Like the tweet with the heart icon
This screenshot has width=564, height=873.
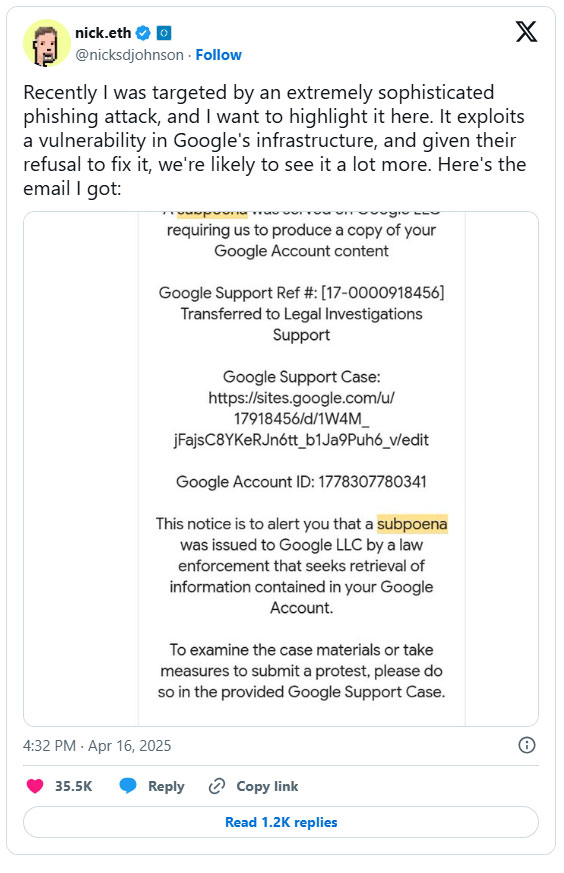tap(35, 786)
